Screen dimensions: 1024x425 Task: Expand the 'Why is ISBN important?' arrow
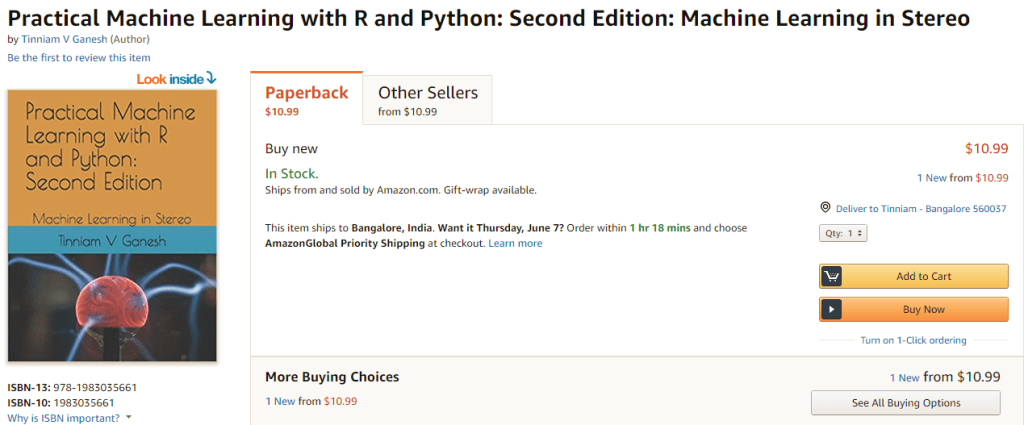pos(129,418)
